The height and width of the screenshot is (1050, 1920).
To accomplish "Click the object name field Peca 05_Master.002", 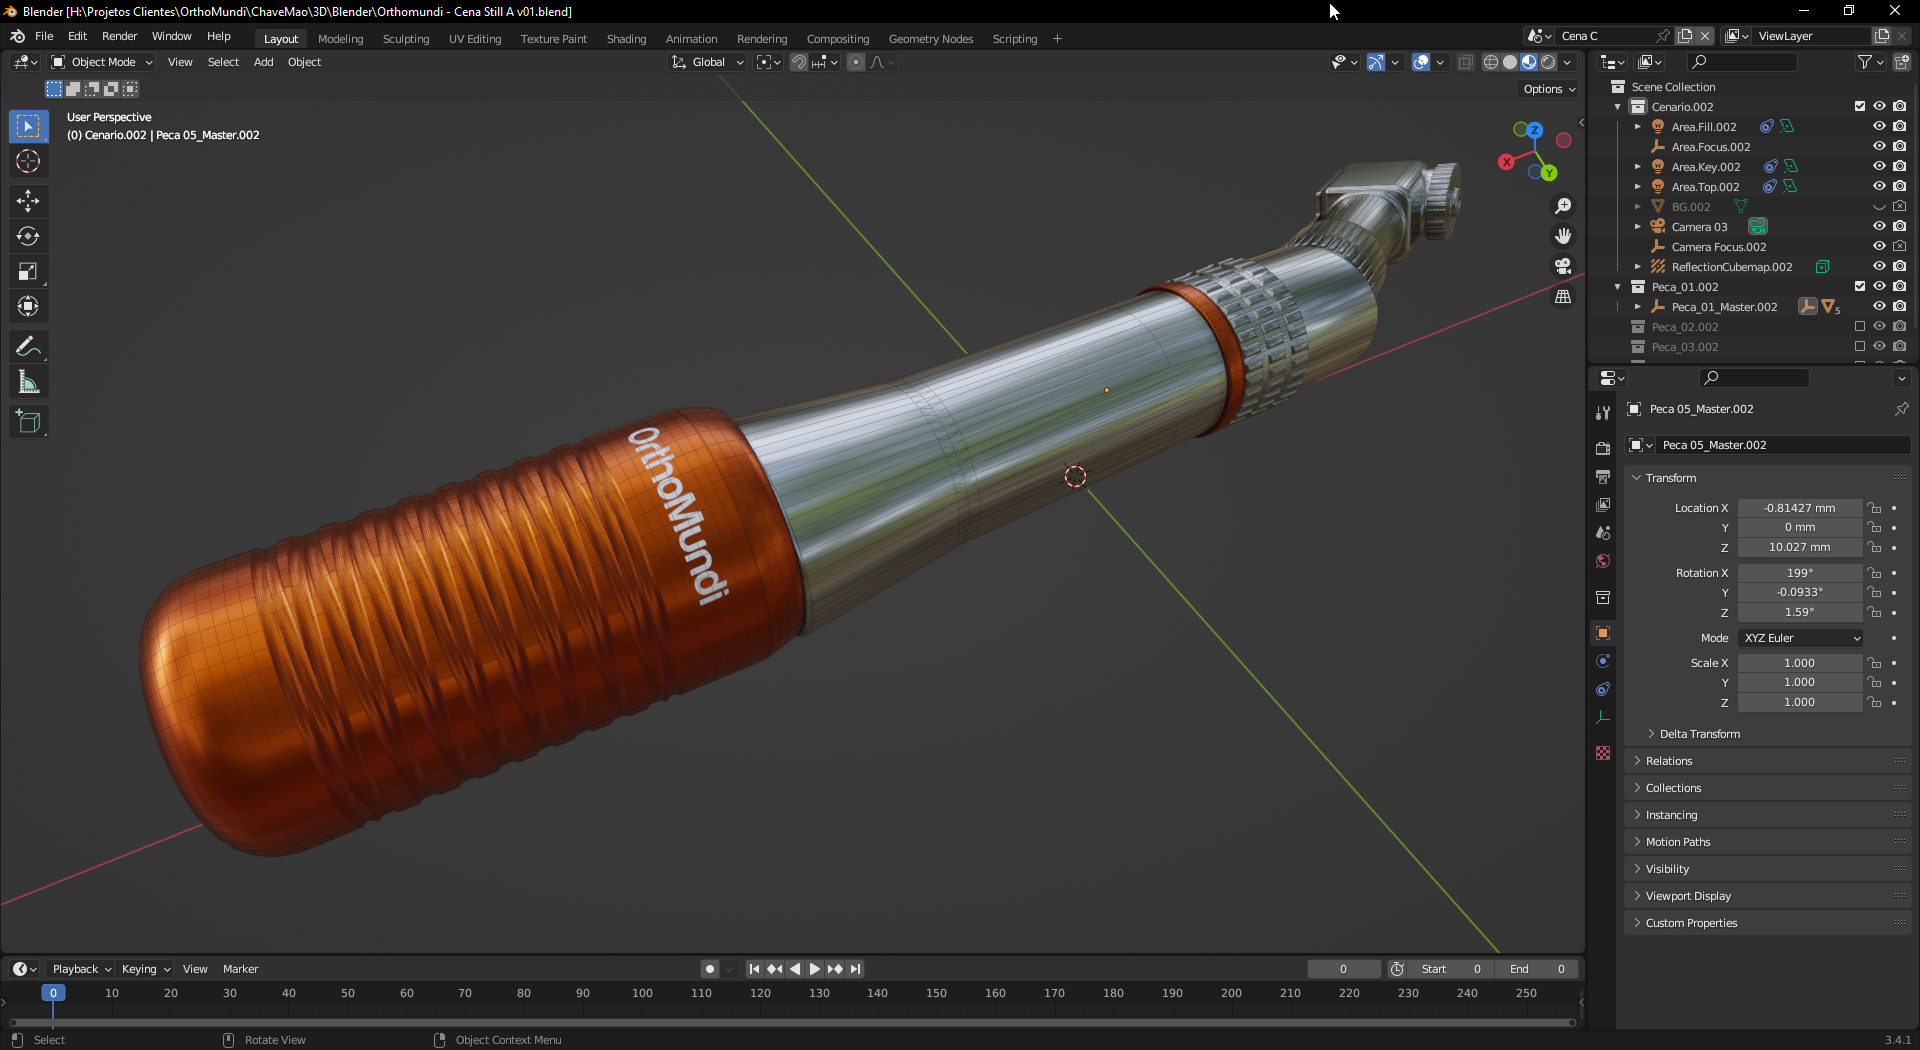I will (1783, 445).
